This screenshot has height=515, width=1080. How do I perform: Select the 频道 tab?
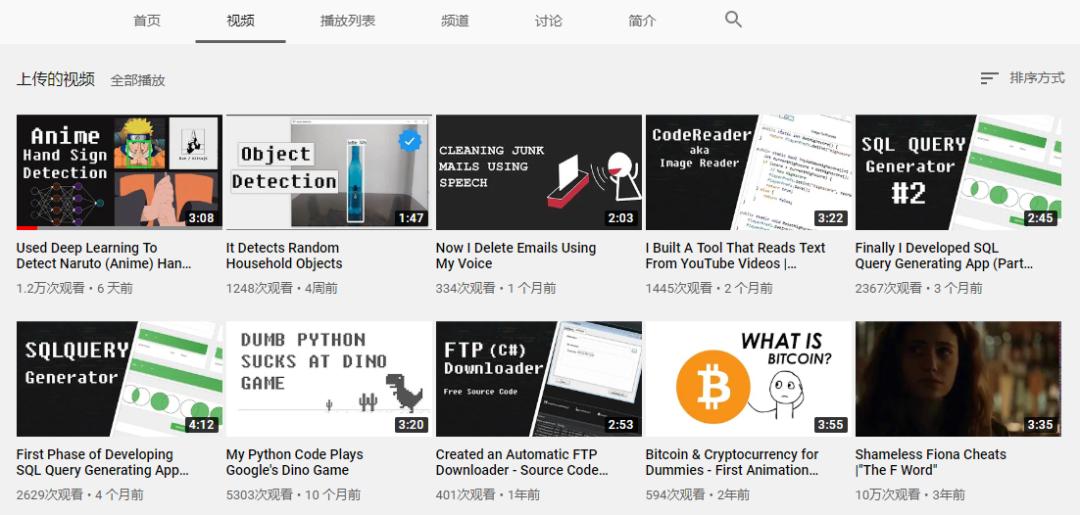[455, 21]
